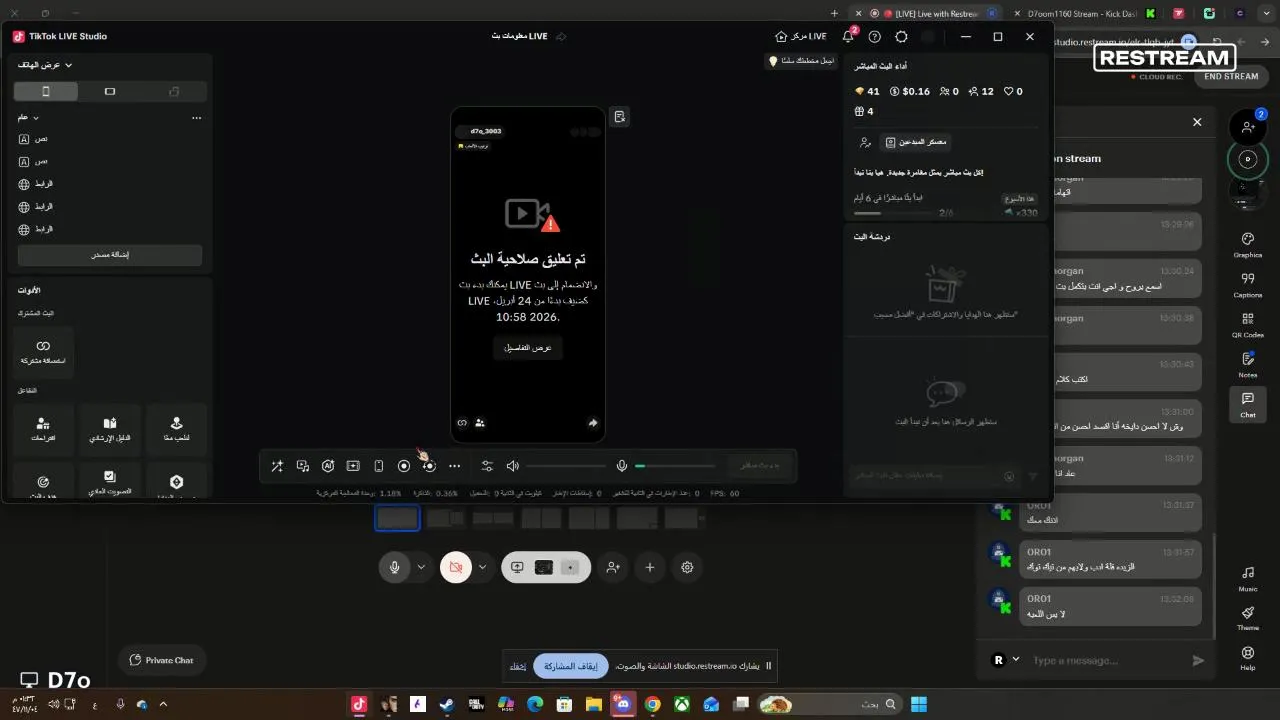The image size is (1280, 720).
Task: Click the Restream add source plus button
Action: [x=650, y=567]
